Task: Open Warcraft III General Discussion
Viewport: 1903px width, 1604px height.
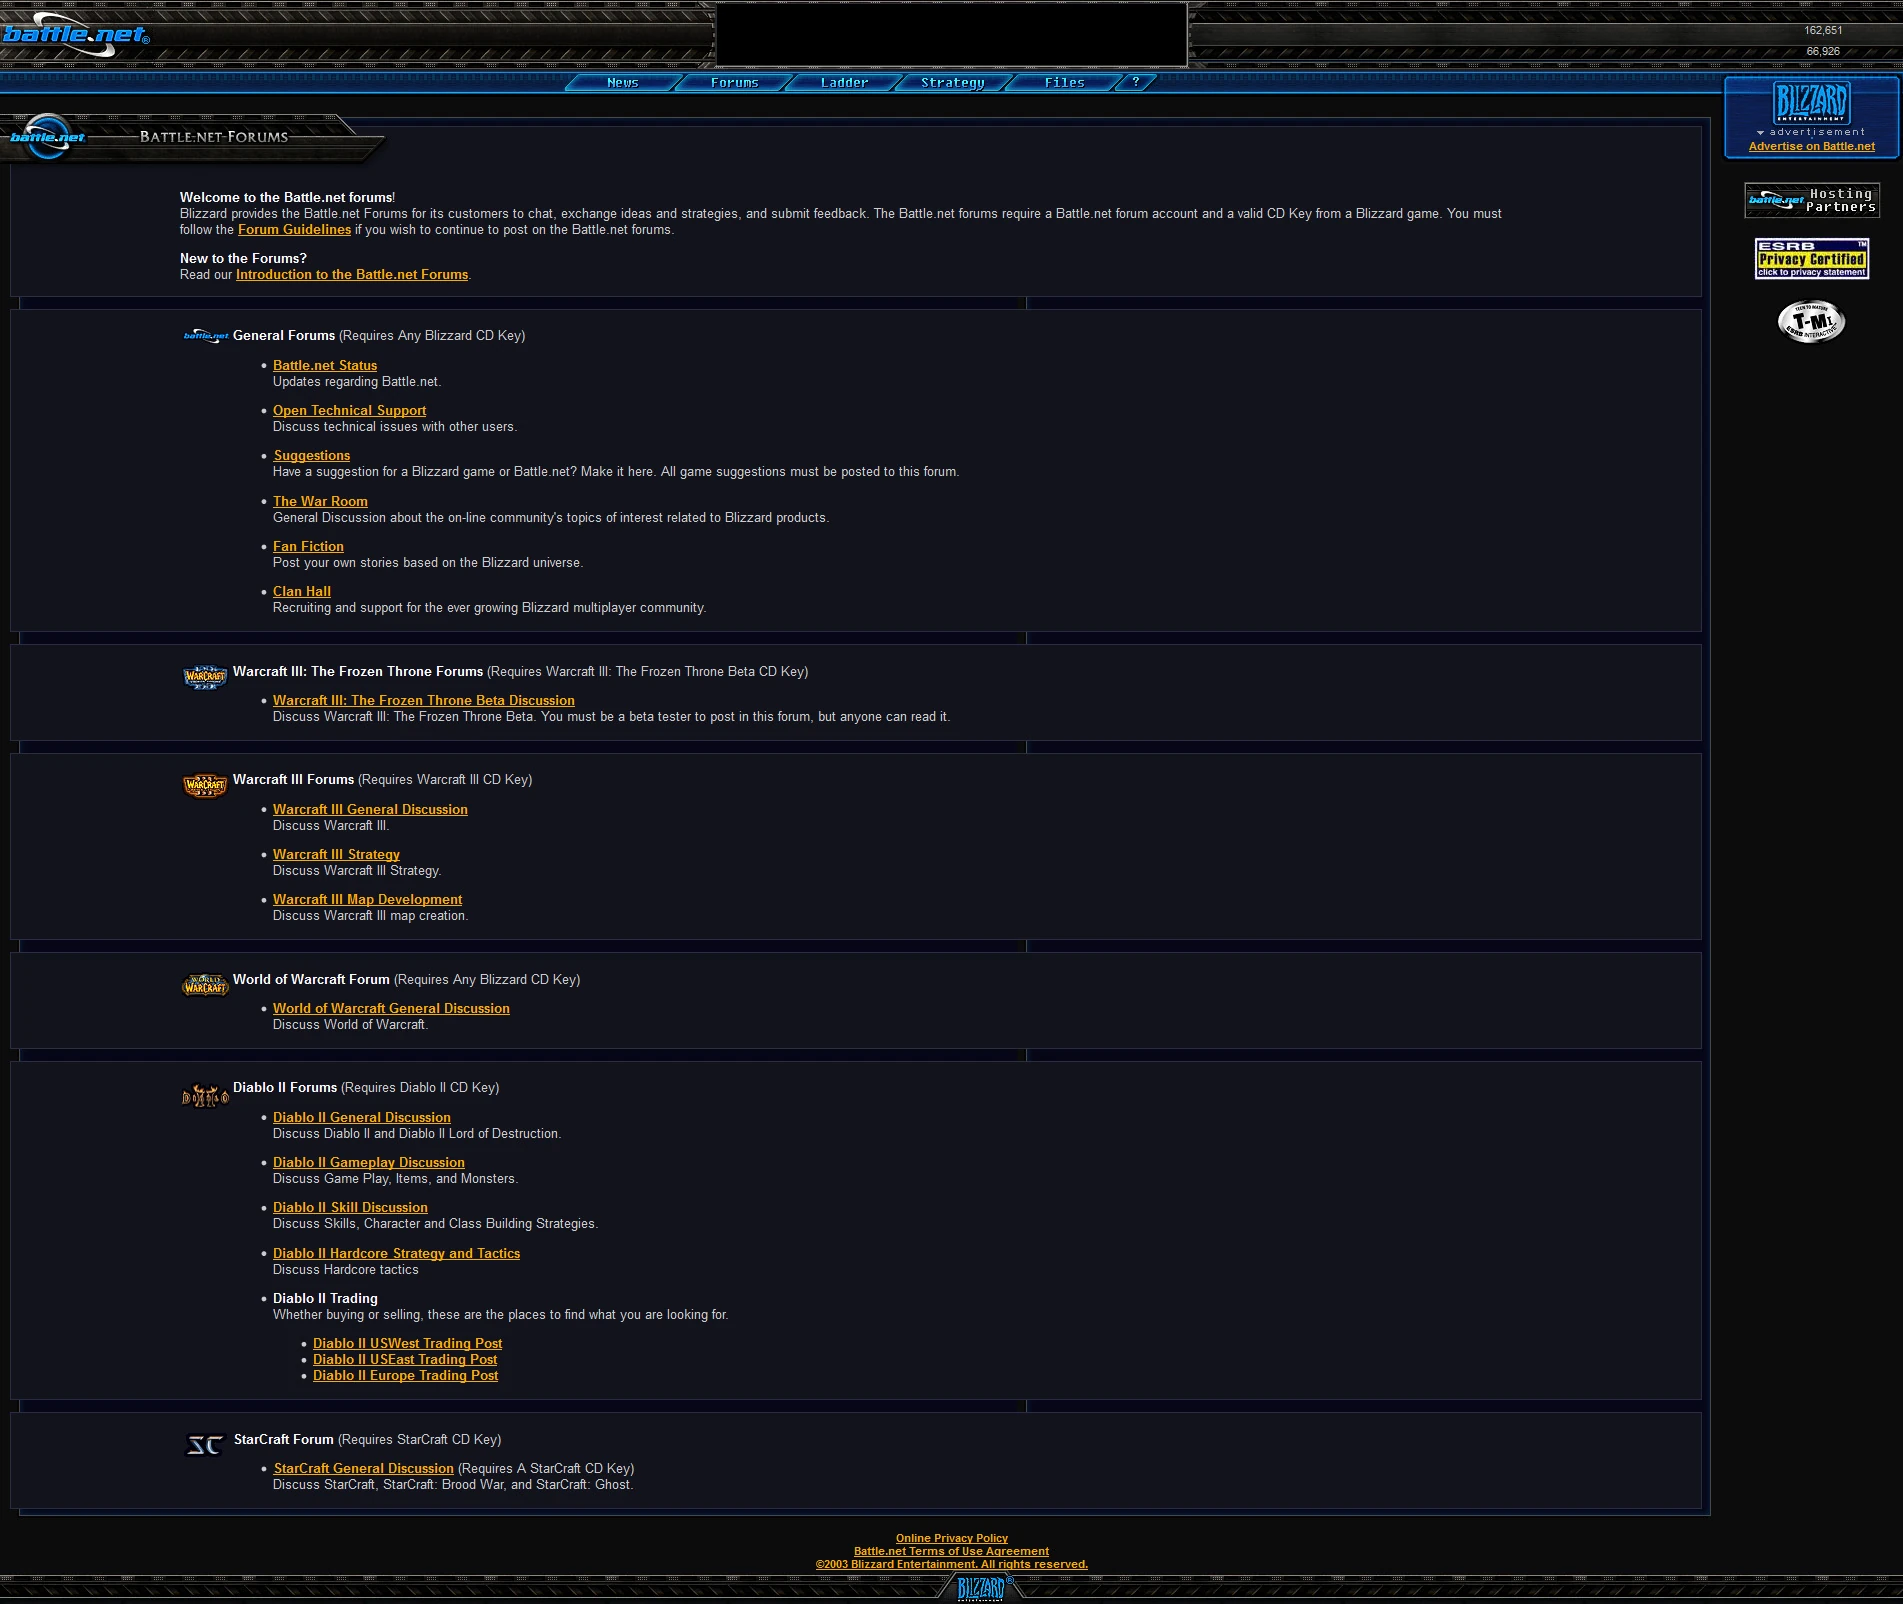Action: pos(370,810)
